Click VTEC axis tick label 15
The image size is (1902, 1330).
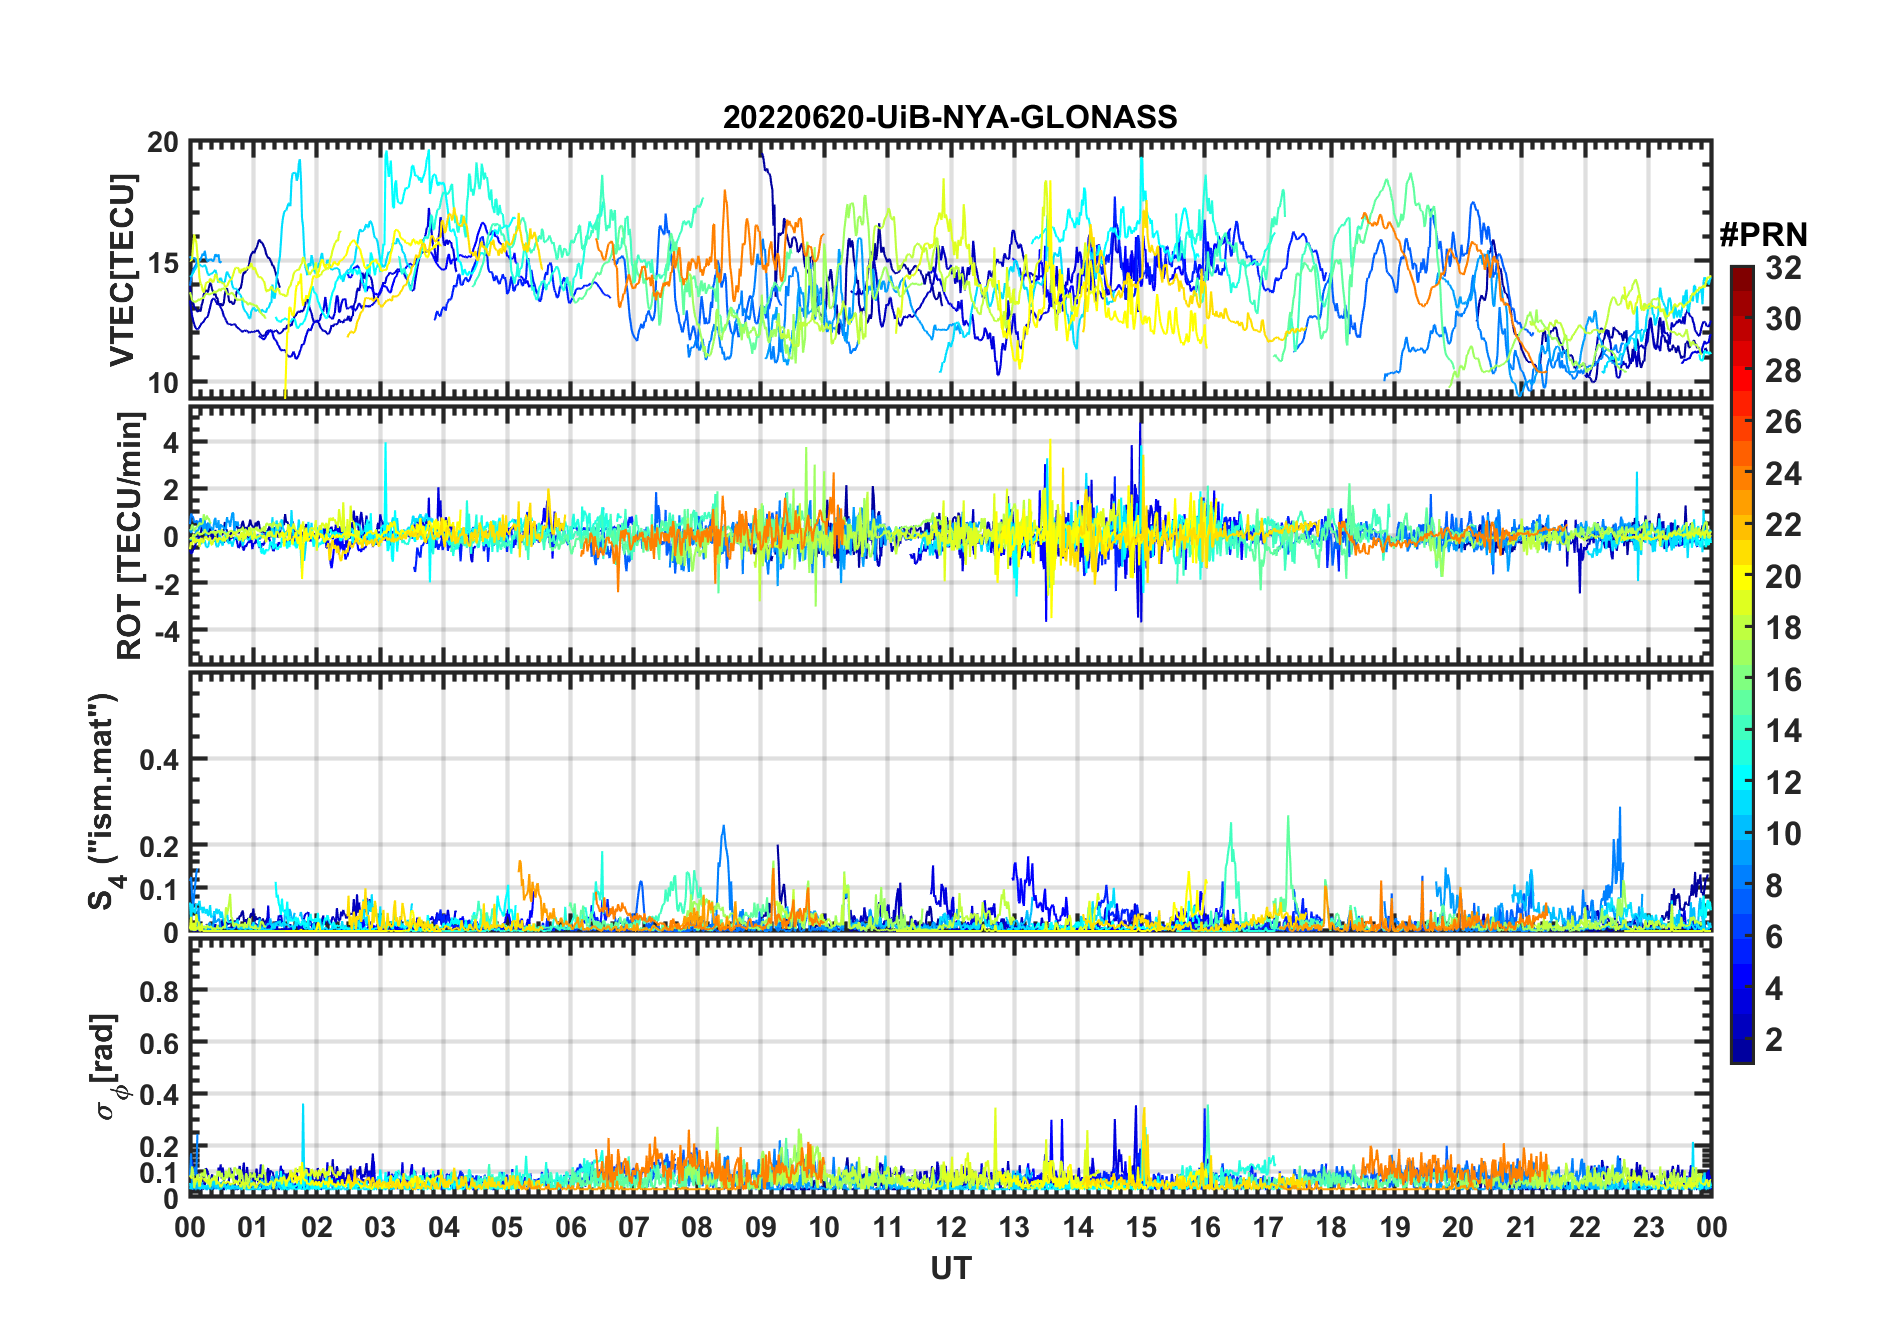click(163, 263)
